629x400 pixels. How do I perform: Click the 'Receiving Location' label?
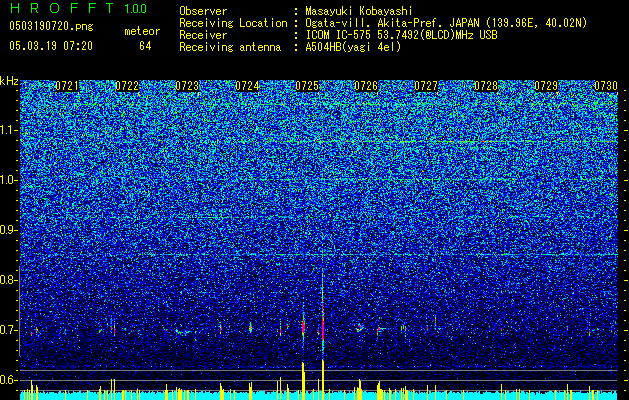pos(233,23)
